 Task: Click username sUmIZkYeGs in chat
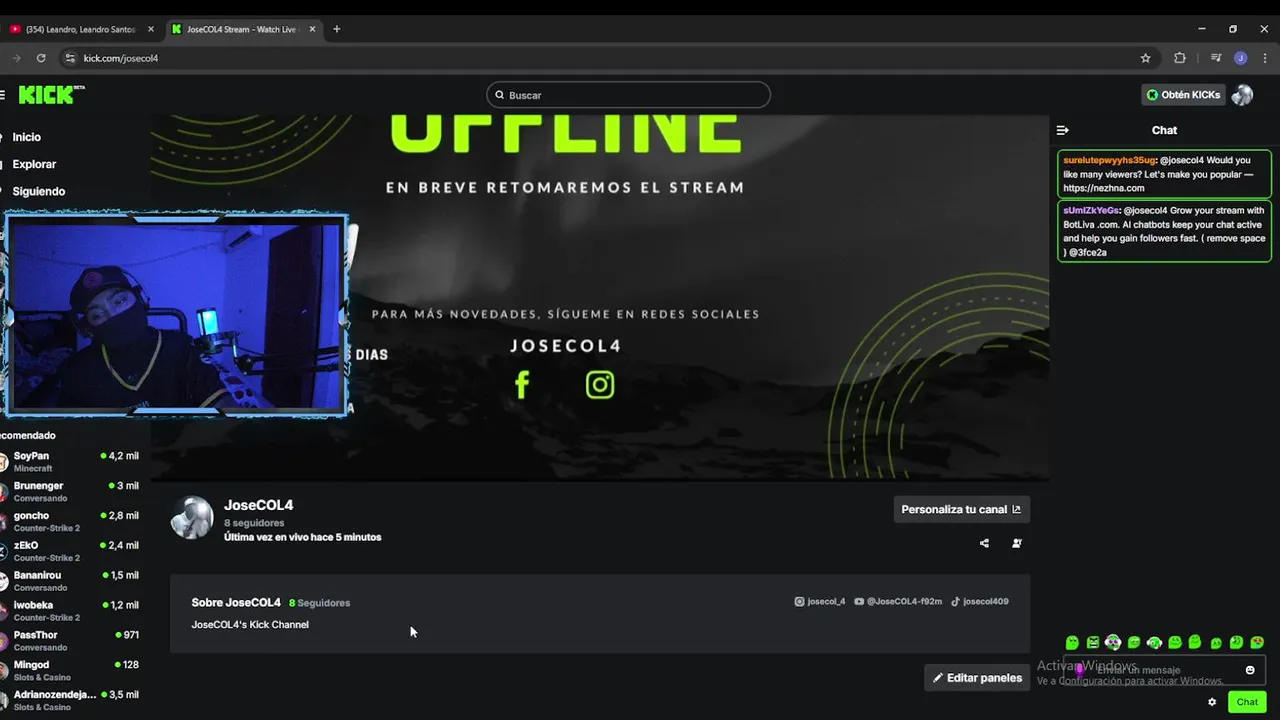pos(1090,210)
